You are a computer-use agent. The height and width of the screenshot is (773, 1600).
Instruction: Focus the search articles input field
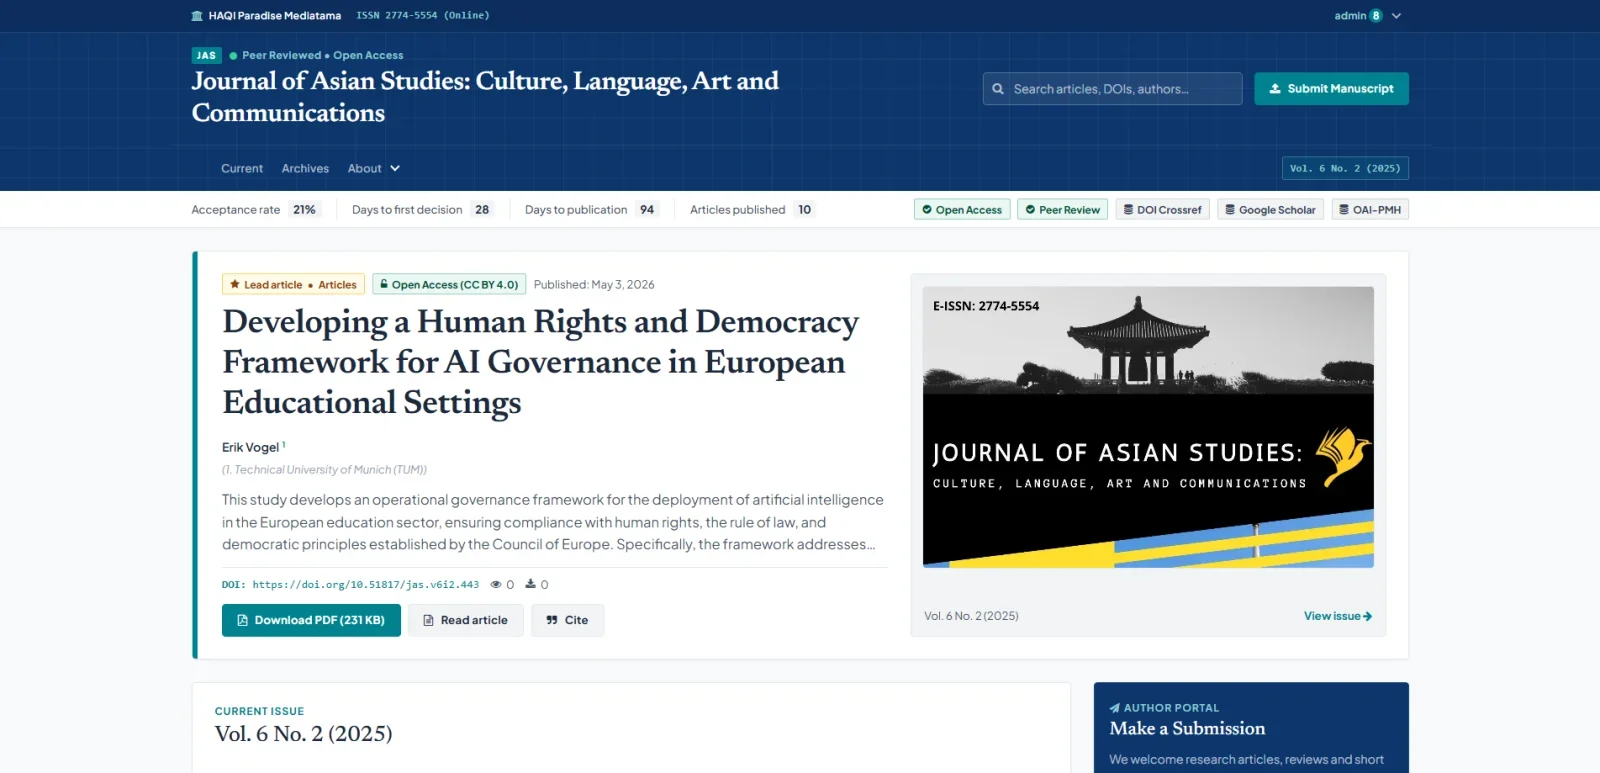click(1112, 89)
